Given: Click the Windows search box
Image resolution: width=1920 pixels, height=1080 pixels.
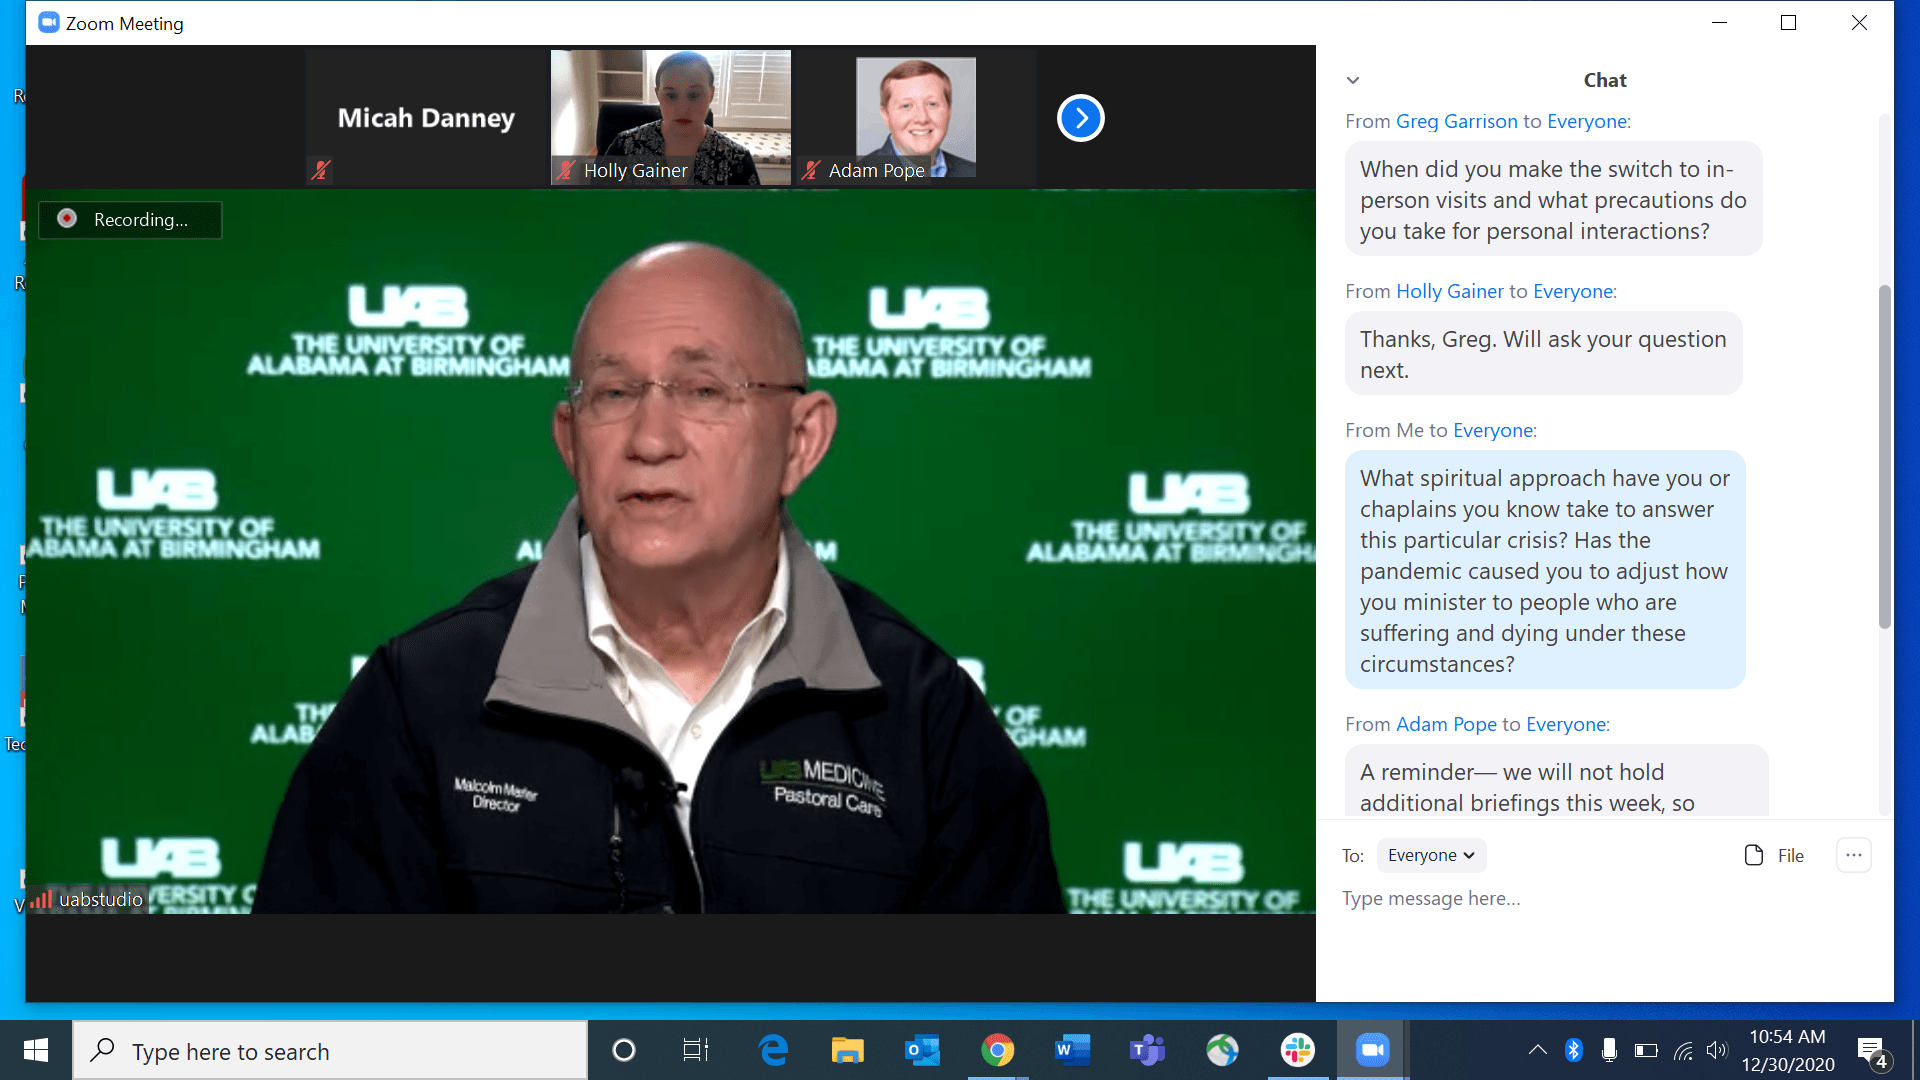Looking at the screenshot, I should [x=330, y=1050].
